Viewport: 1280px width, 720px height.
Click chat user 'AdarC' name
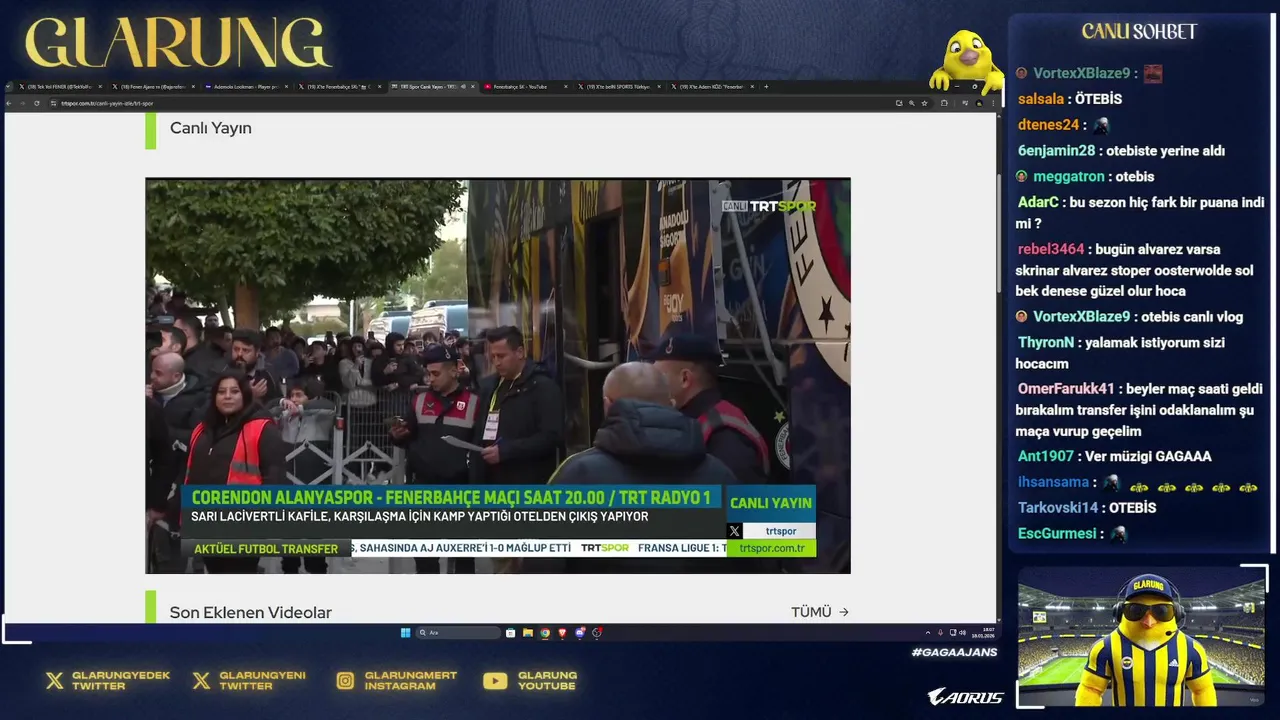pos(1038,202)
